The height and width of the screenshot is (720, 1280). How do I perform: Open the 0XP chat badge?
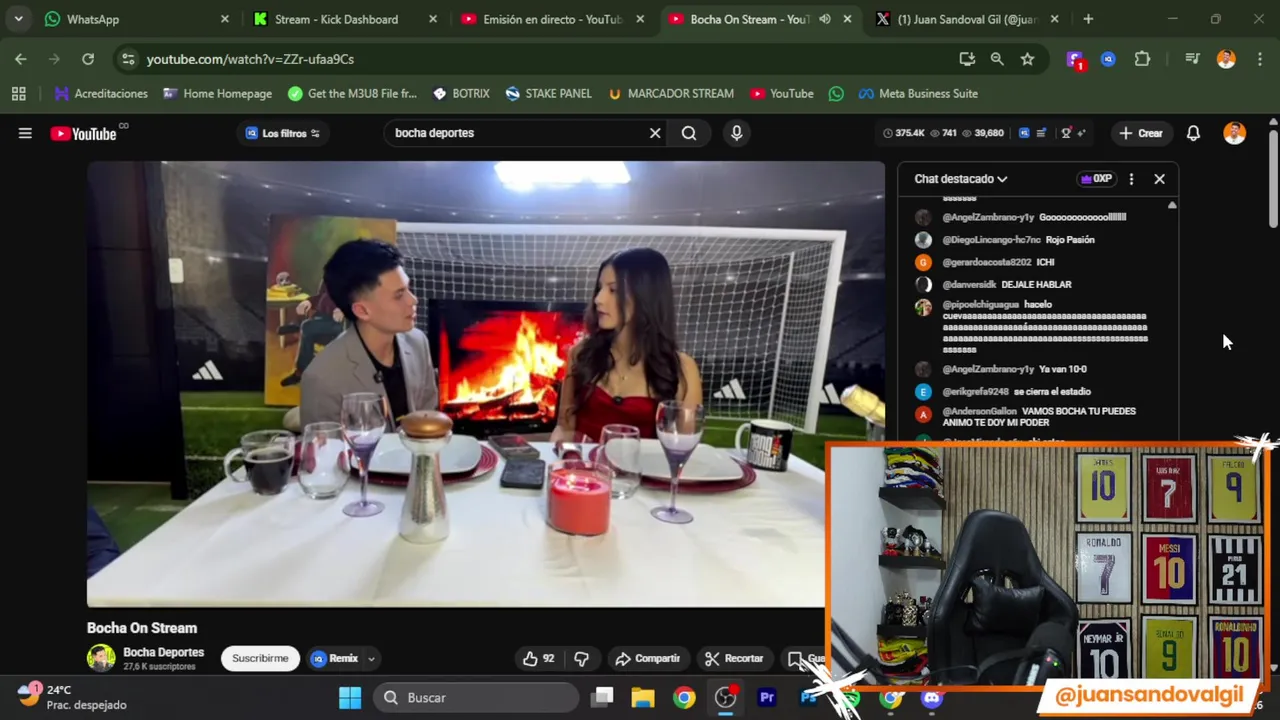coord(1096,179)
